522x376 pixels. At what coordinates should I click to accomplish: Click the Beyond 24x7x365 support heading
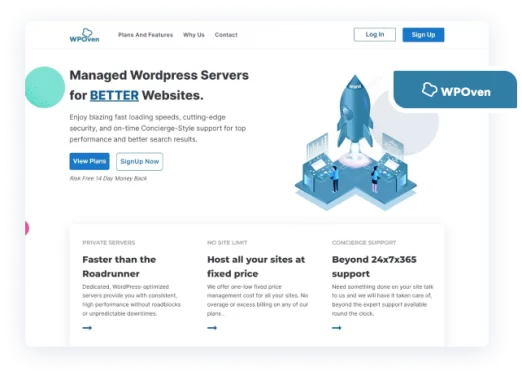tap(374, 267)
